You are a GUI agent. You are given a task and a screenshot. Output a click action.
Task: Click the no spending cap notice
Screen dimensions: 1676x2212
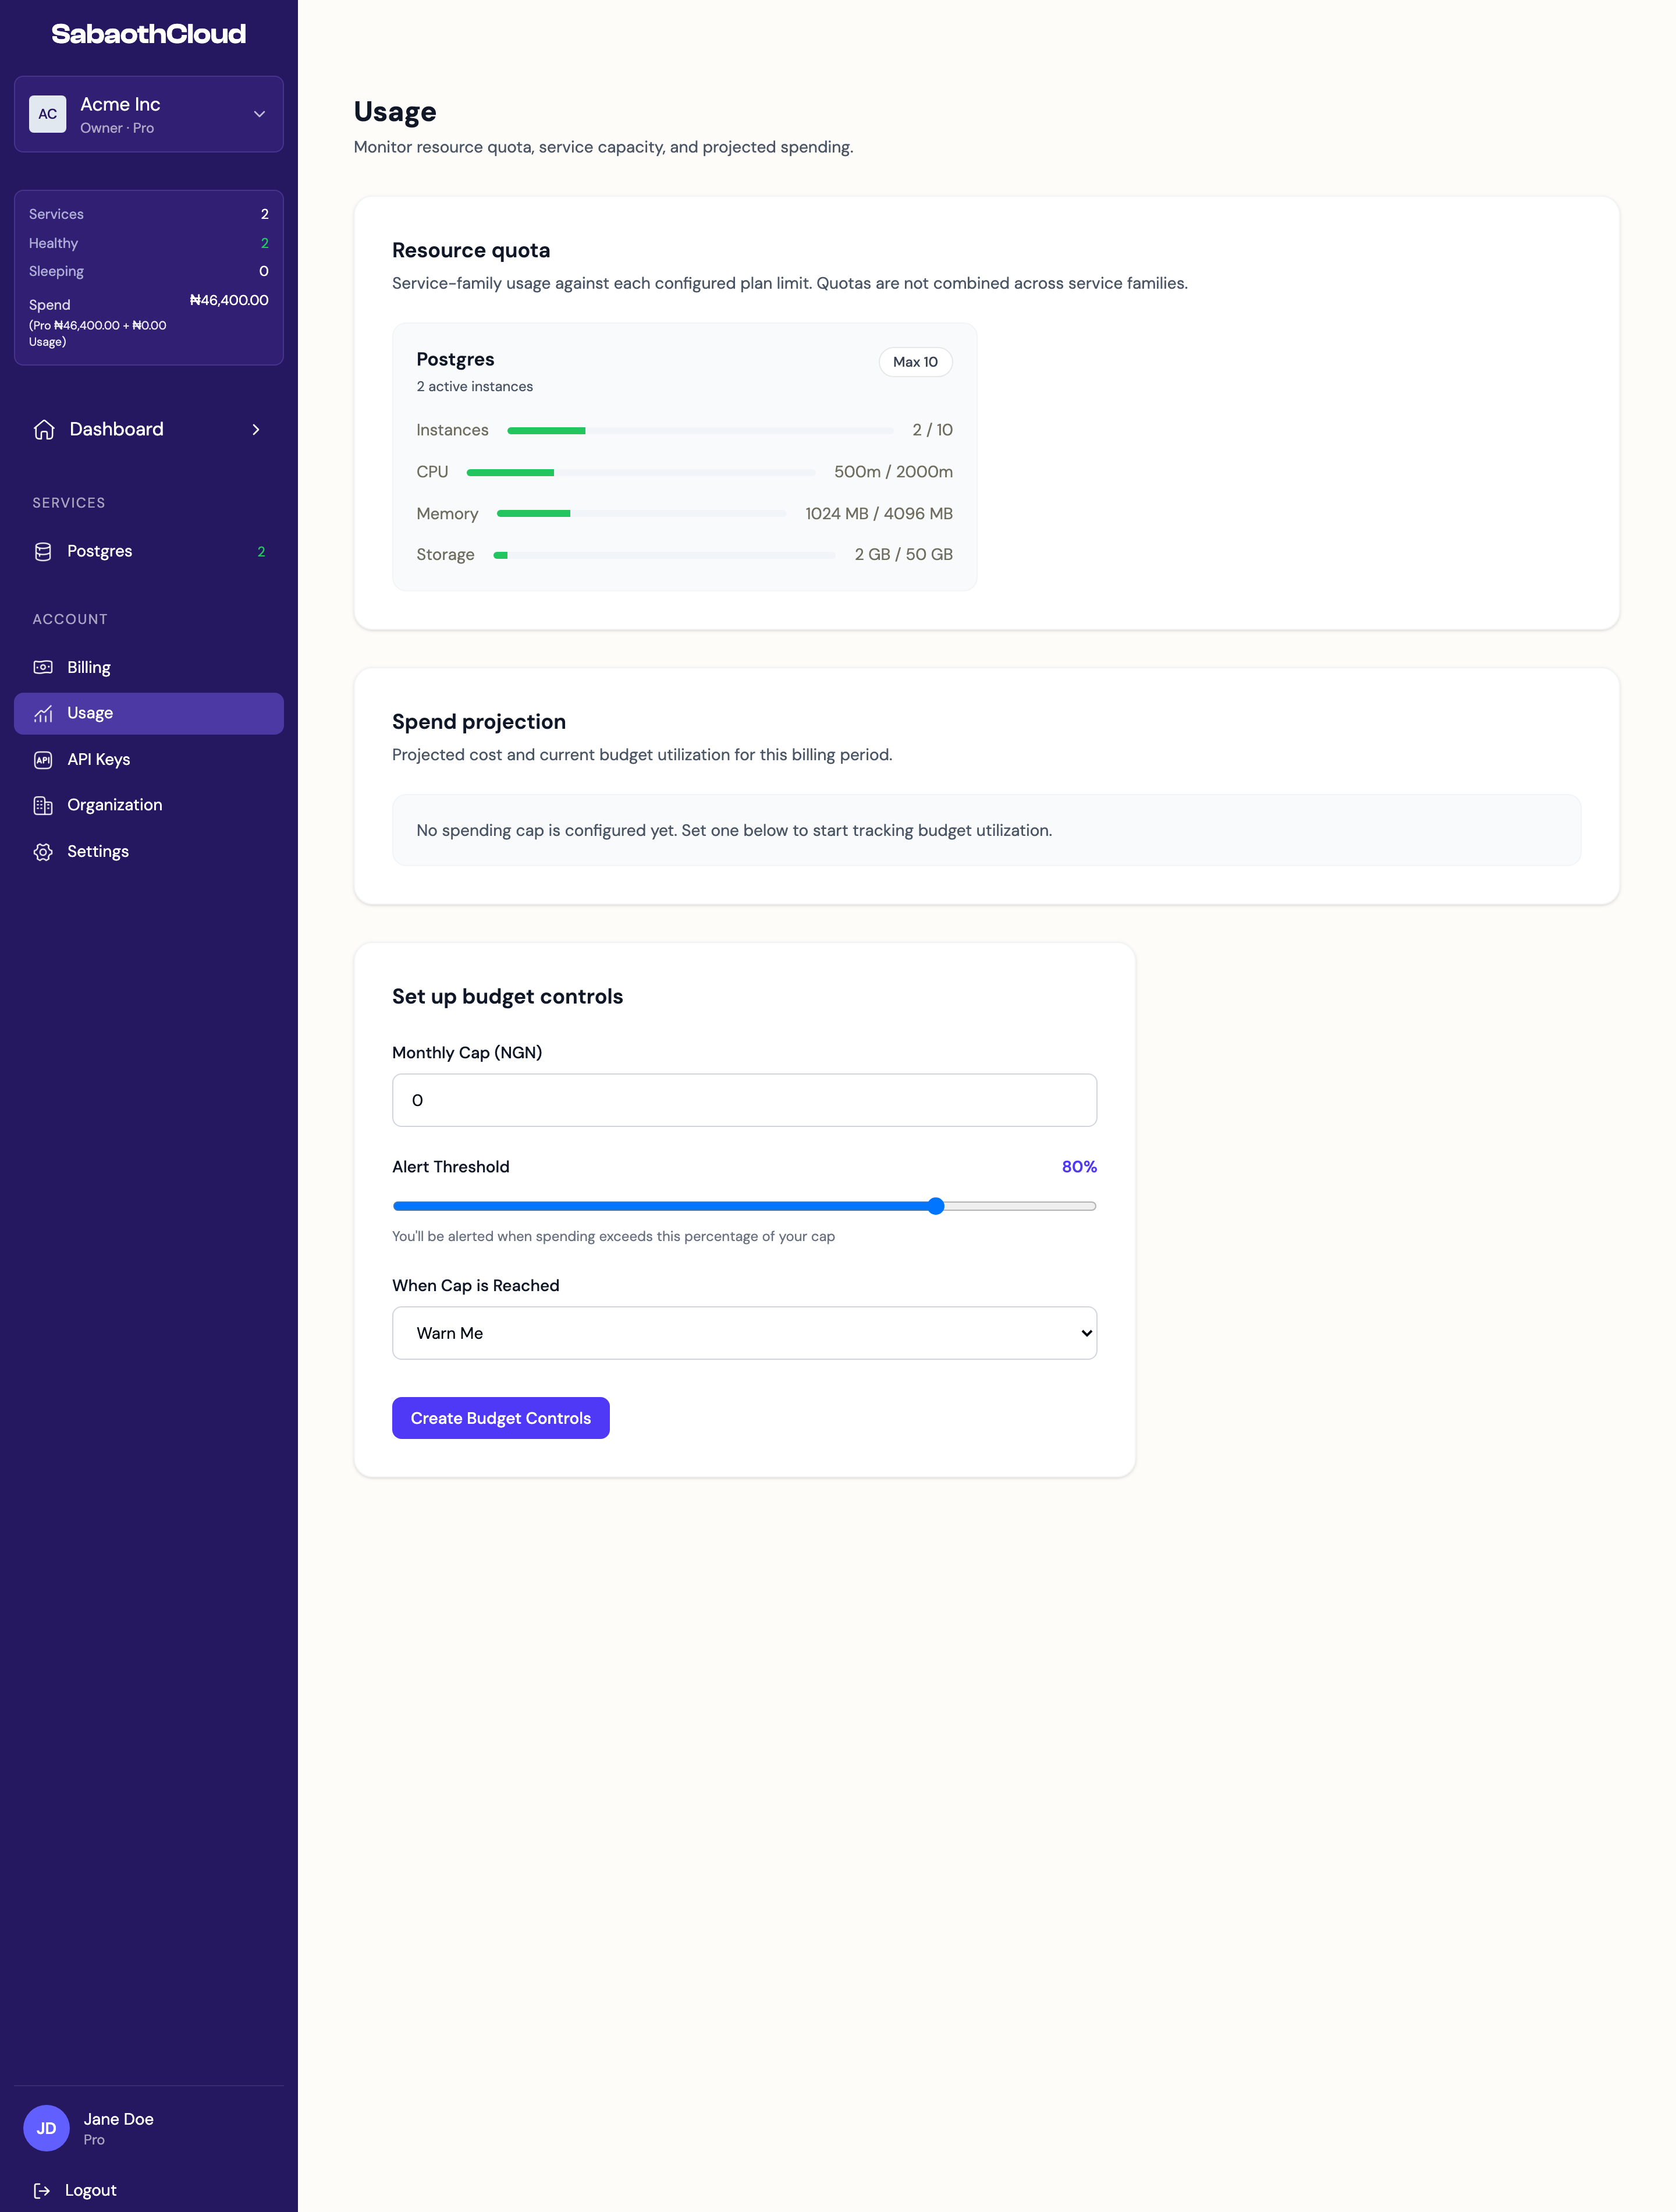[986, 830]
